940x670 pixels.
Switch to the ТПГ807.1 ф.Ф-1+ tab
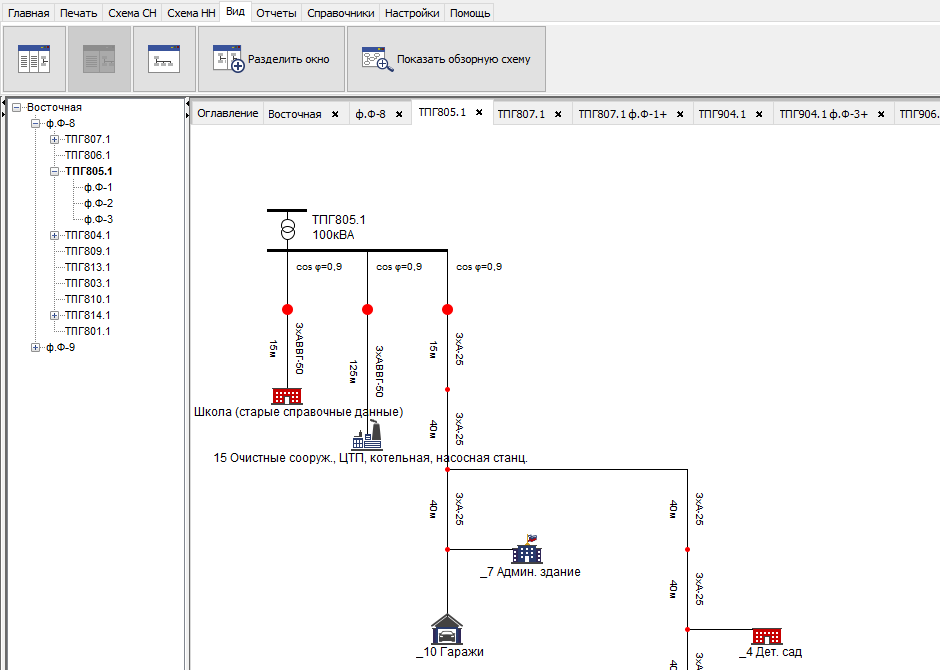point(622,114)
